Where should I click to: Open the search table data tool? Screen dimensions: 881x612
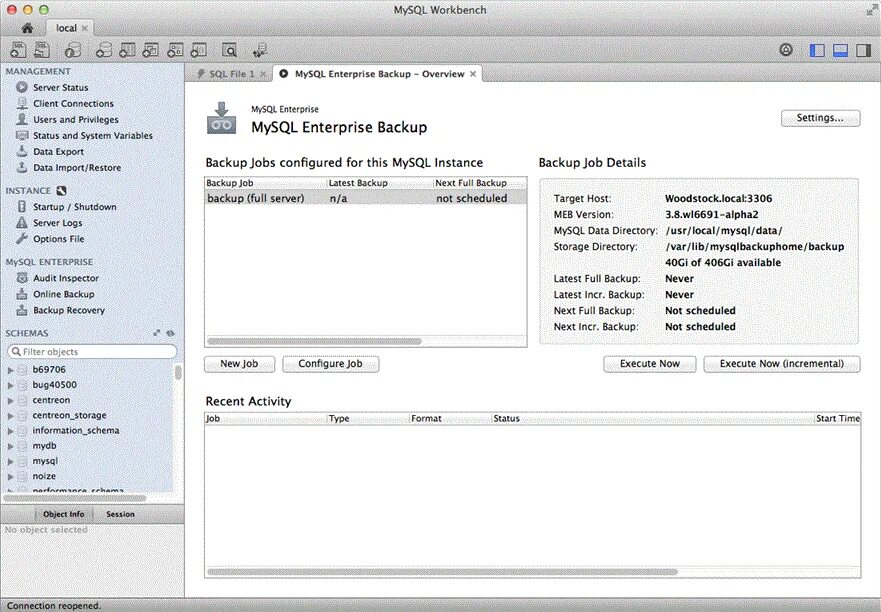228,49
